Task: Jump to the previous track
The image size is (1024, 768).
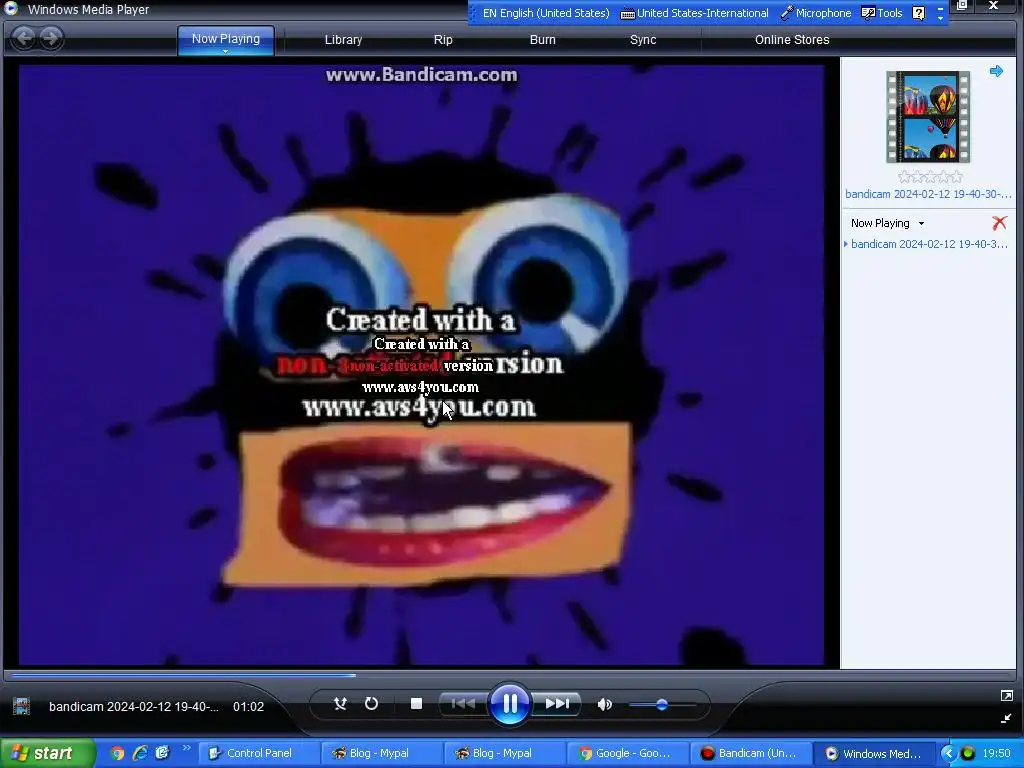Action: click(x=463, y=703)
